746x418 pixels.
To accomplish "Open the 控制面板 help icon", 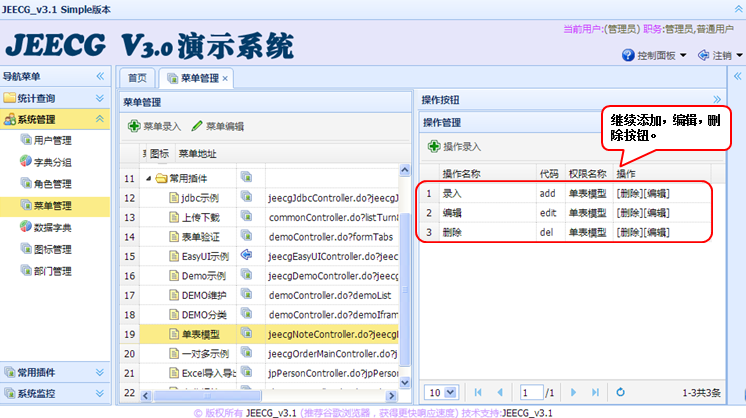I will point(628,55).
